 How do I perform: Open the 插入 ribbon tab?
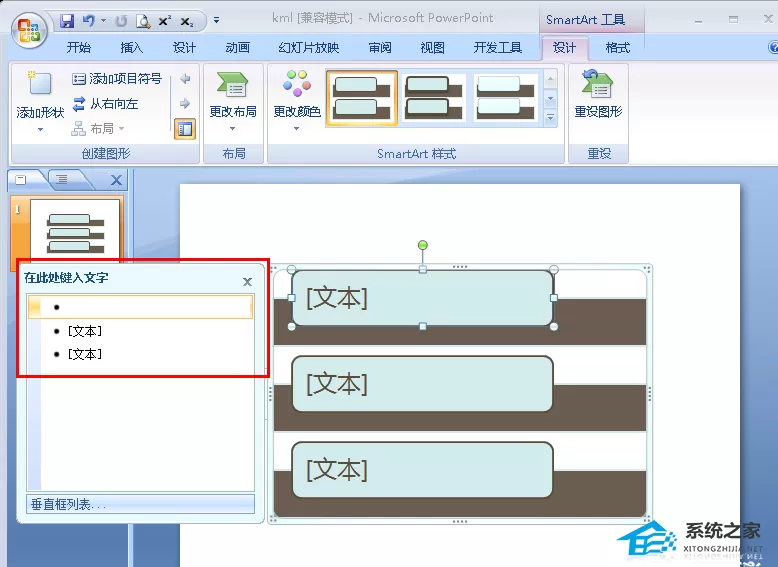pos(131,48)
